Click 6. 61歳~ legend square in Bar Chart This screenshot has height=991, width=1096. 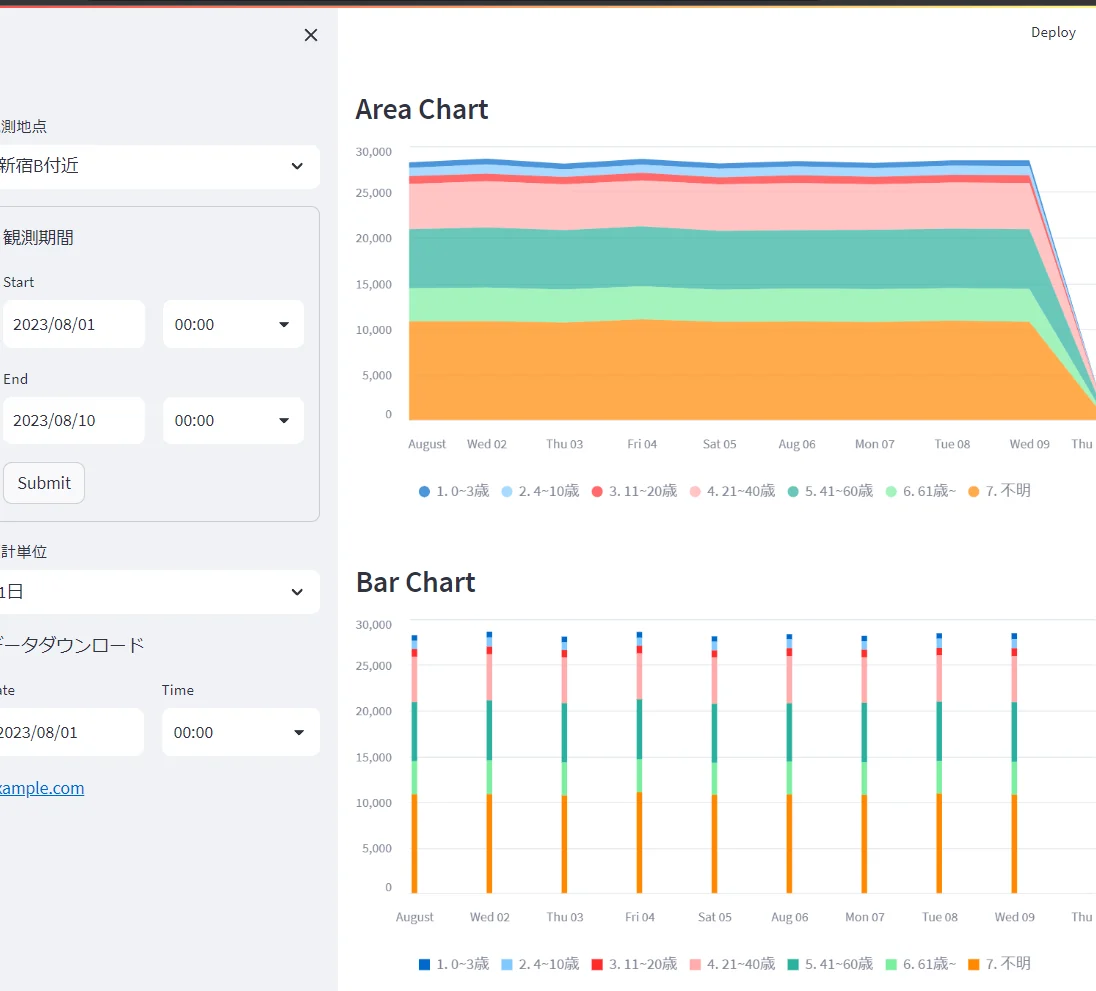click(x=890, y=964)
